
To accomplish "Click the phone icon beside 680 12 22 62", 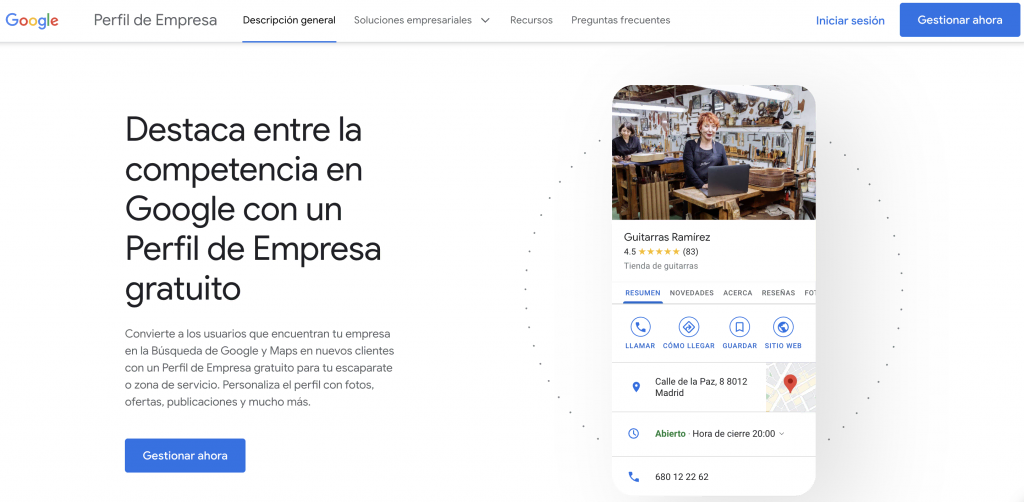I will point(633,477).
